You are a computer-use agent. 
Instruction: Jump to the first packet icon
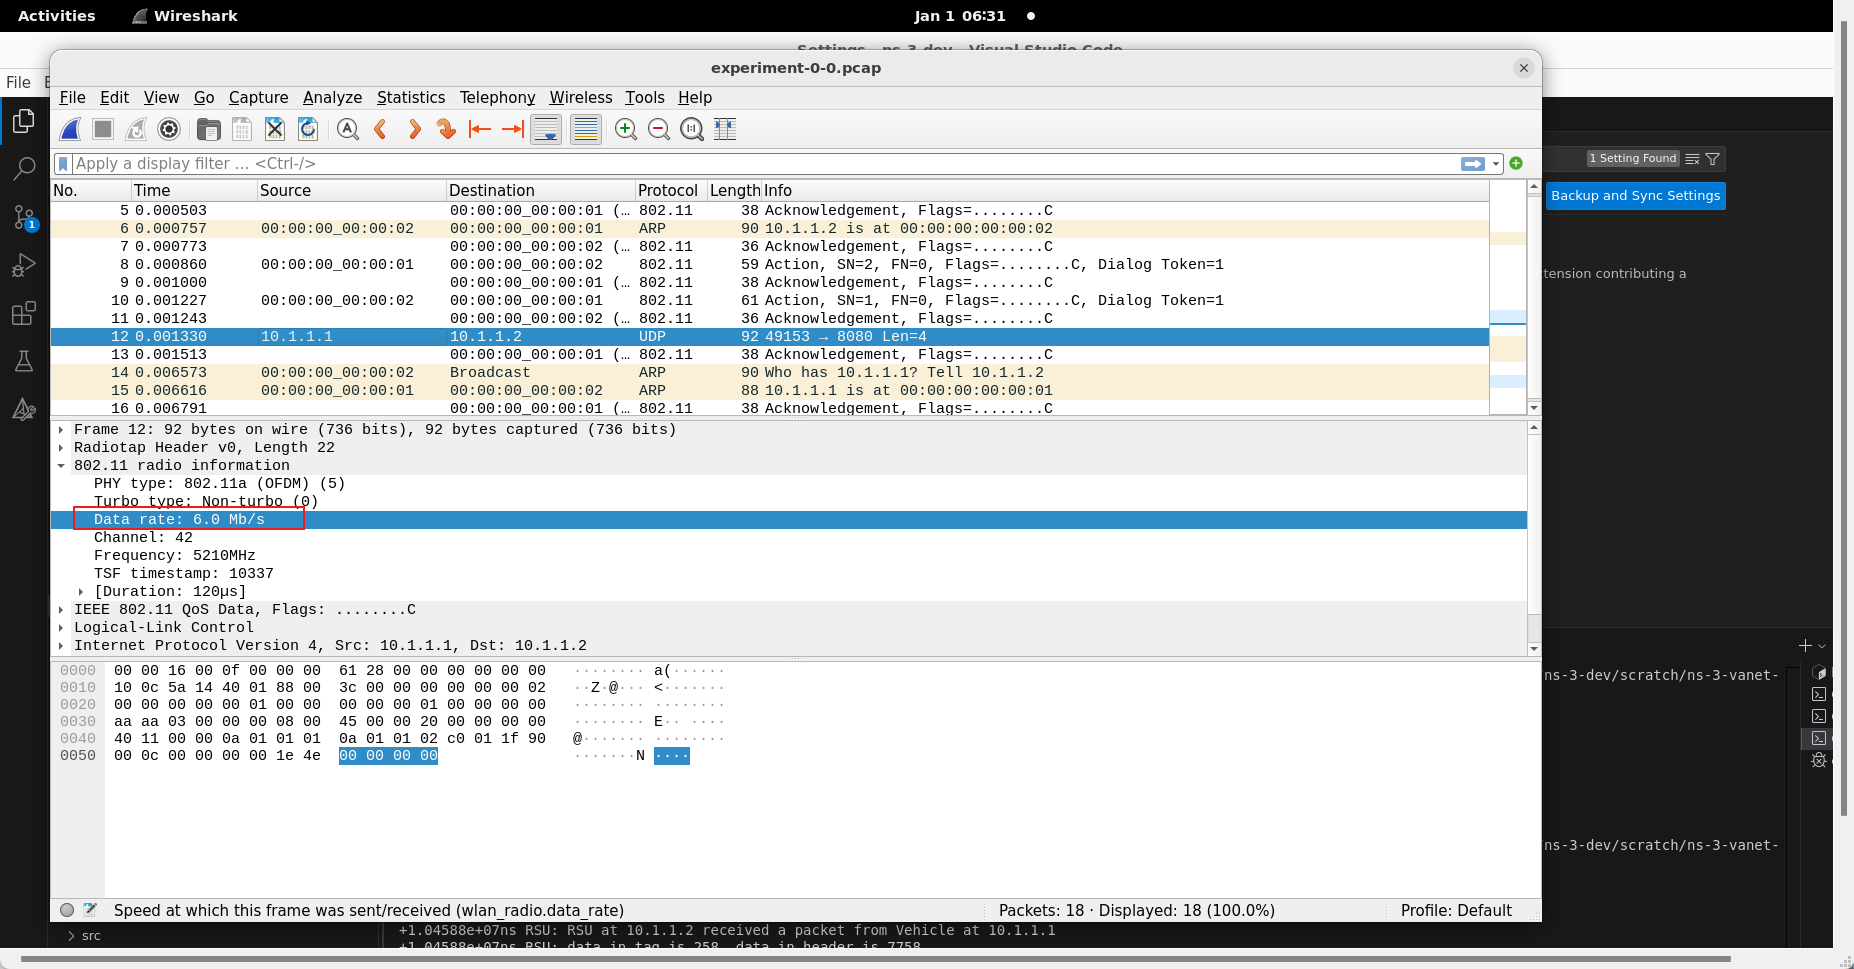tap(480, 129)
